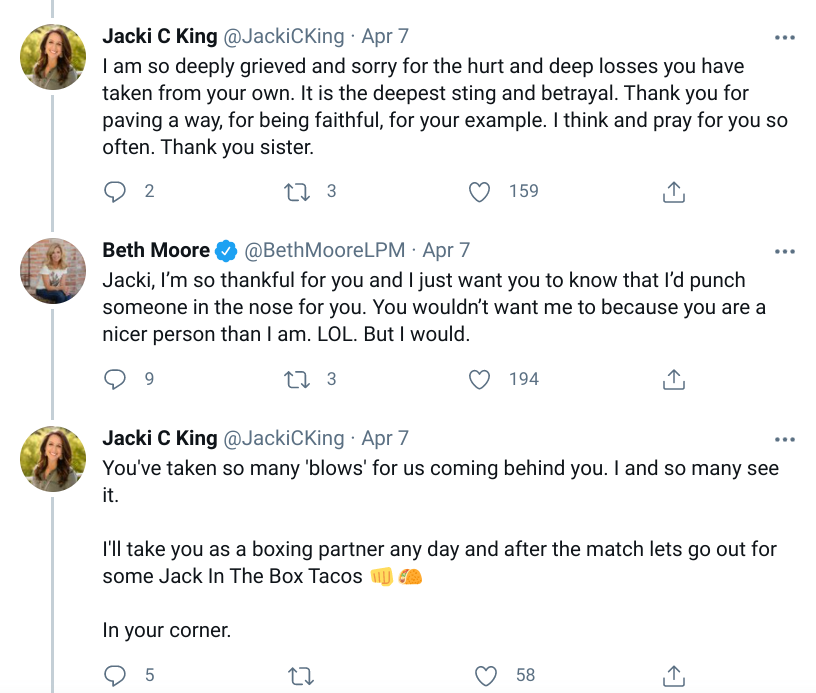Screen dimensions: 816x693
Task: Open Jacki C King's avatar on first tweet
Action: (x=53, y=57)
